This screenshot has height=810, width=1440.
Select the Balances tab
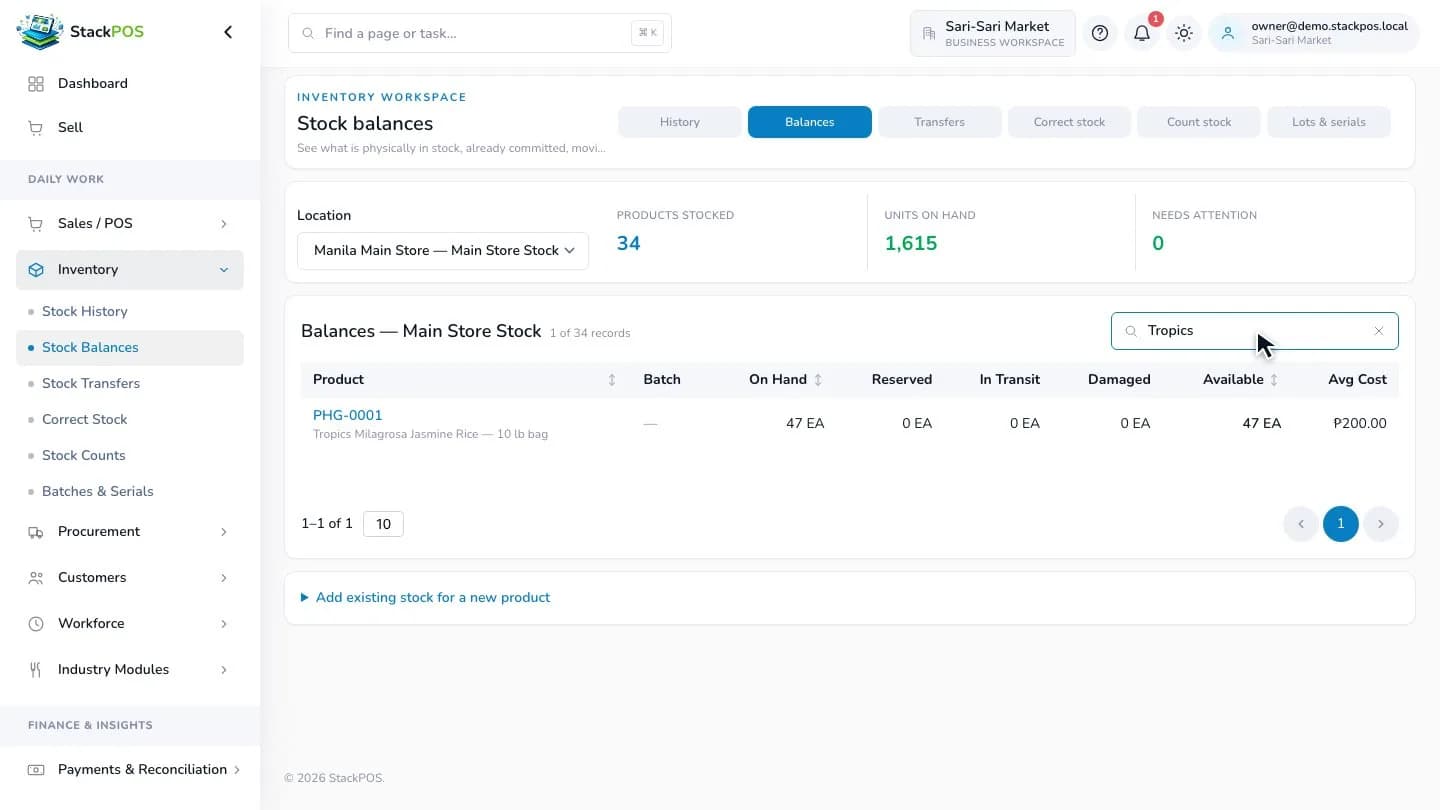coord(810,122)
